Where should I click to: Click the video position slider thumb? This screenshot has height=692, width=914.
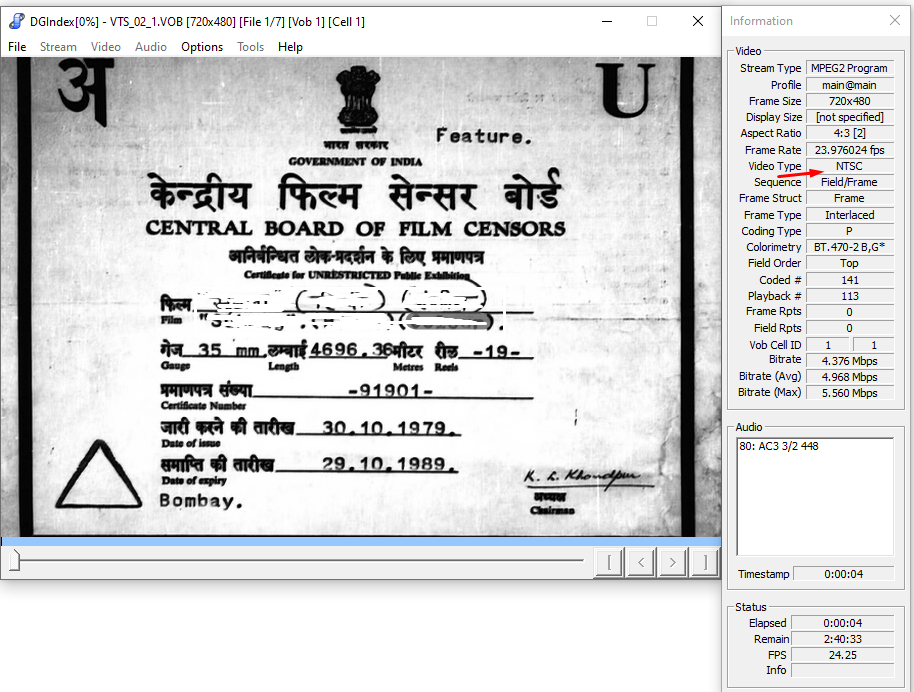tap(15, 560)
